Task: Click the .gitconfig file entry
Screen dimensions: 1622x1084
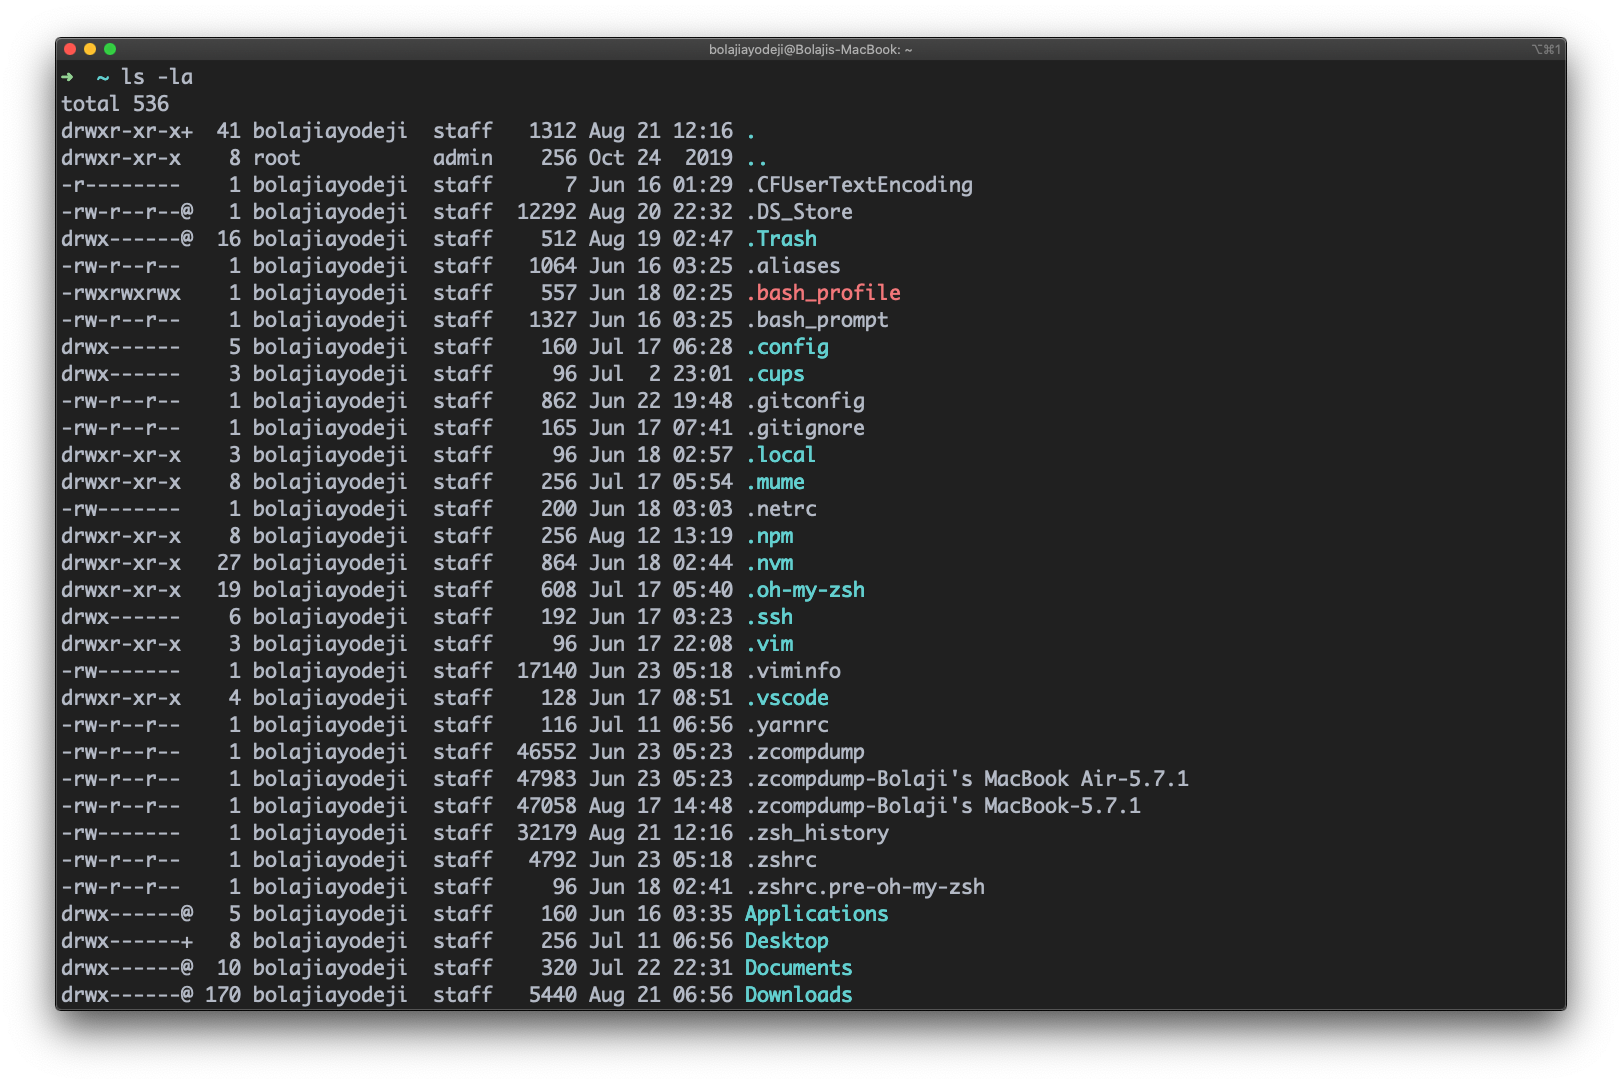Action: coord(806,400)
